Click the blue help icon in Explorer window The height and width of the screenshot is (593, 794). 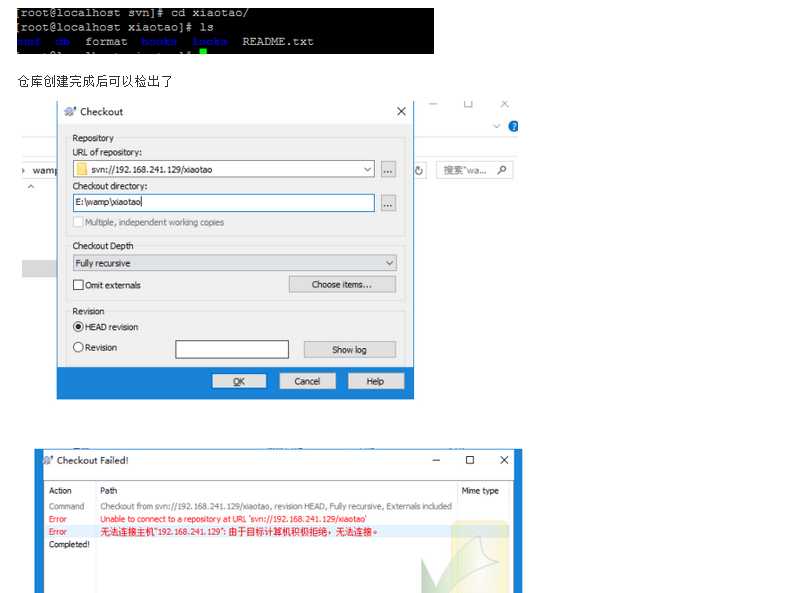(x=513, y=127)
